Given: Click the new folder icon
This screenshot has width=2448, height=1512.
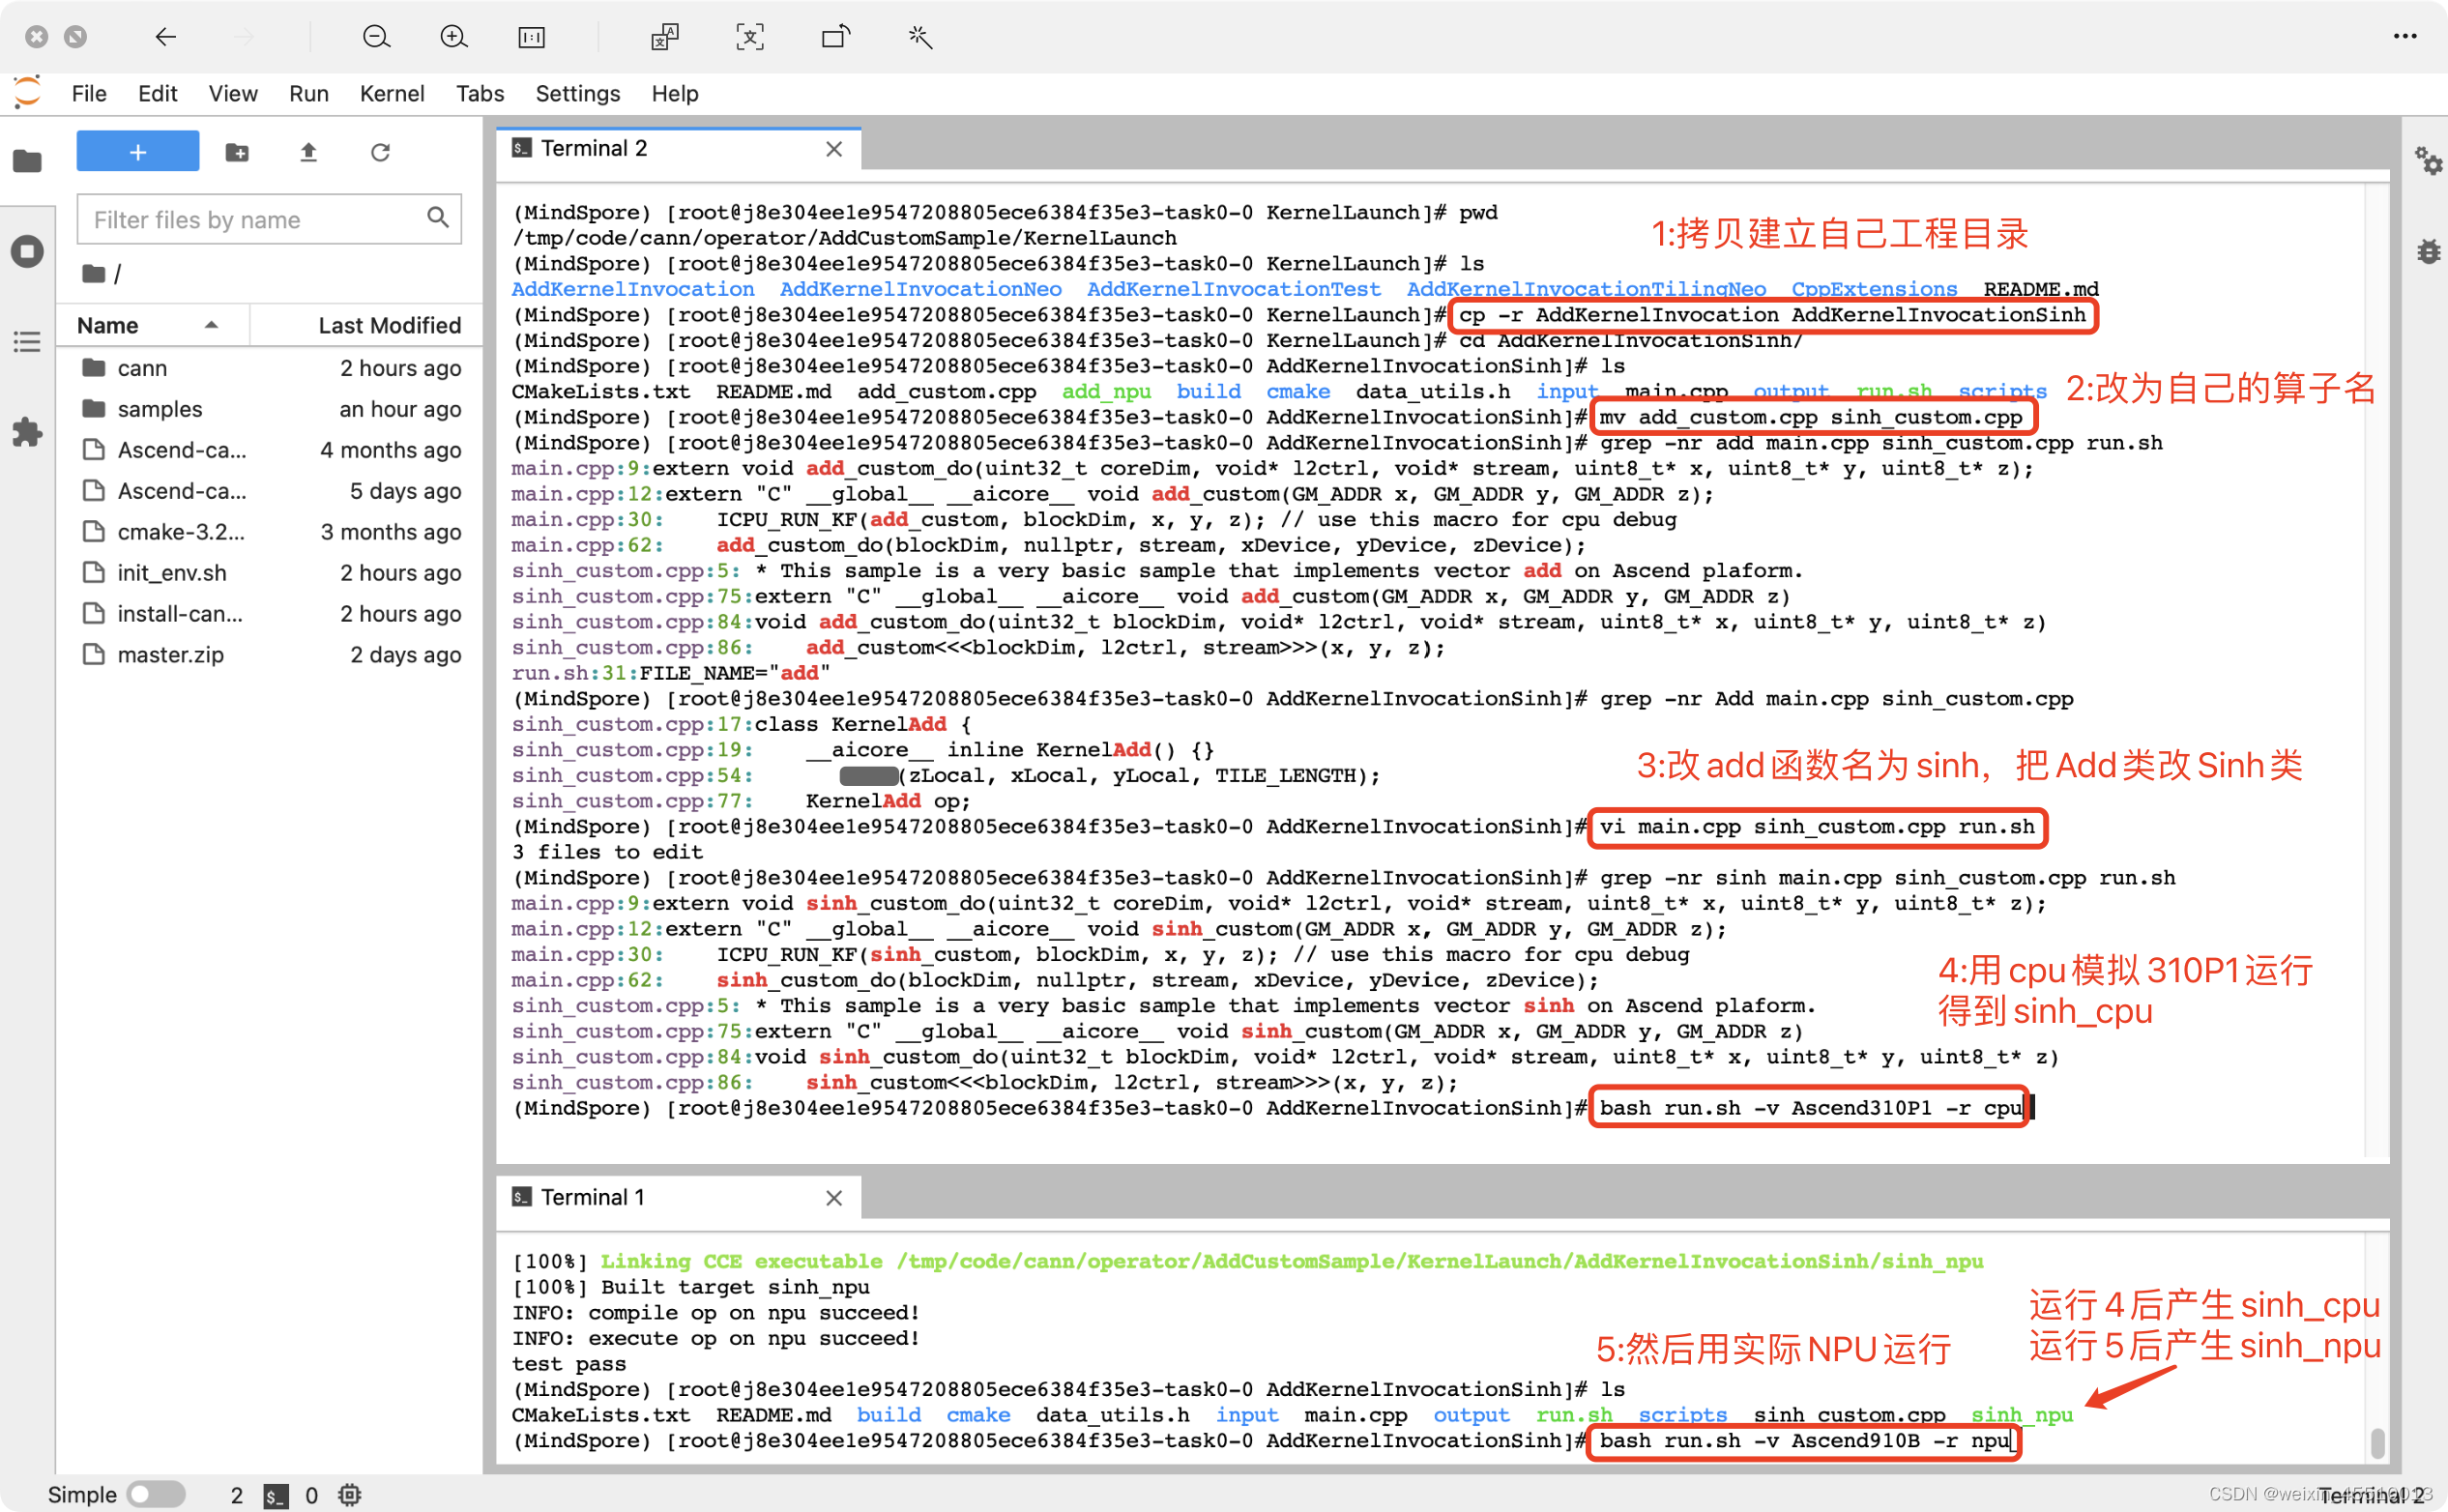Looking at the screenshot, I should coord(237,152).
